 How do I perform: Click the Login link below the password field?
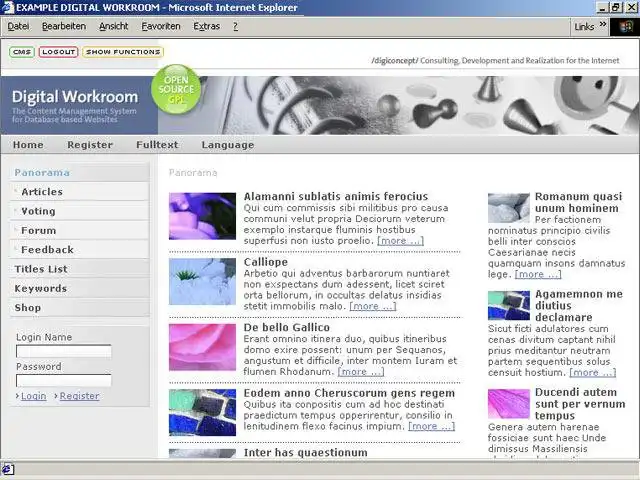[33, 396]
